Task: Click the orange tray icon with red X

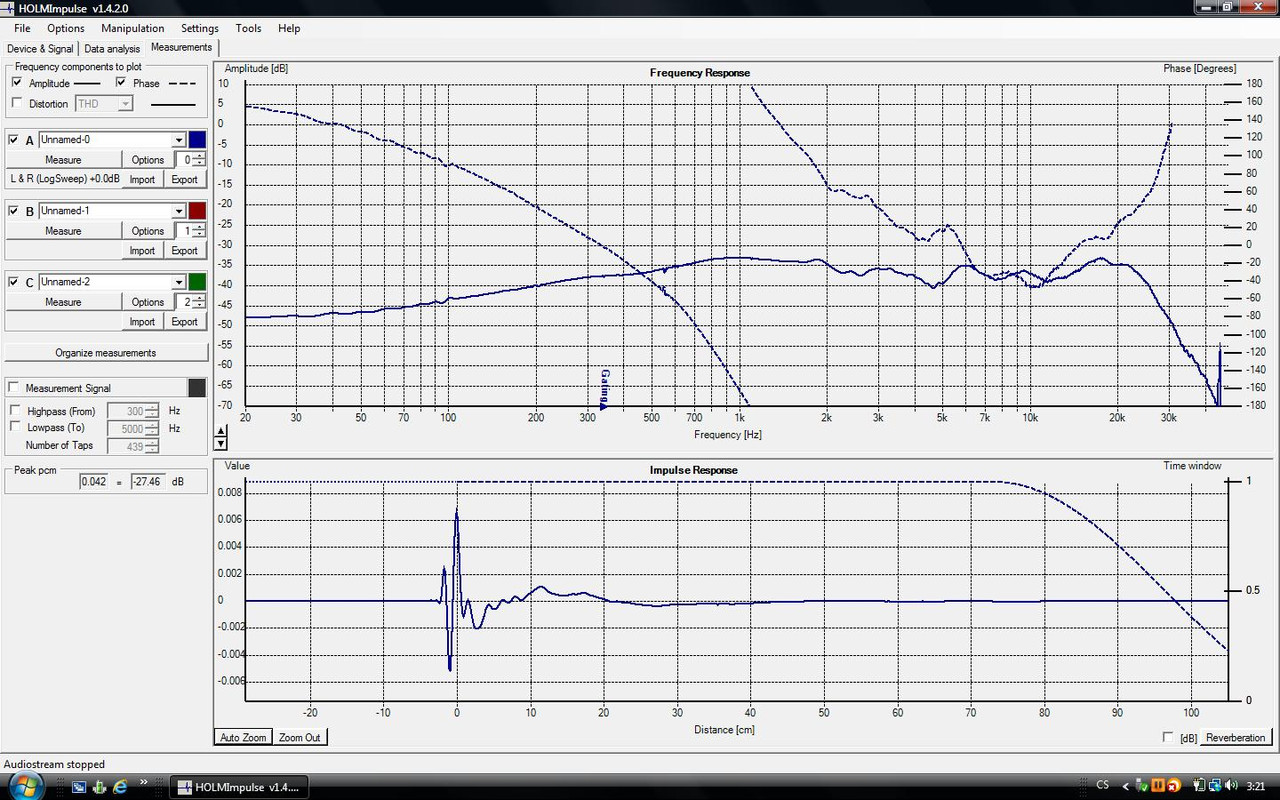Action: [x=1172, y=786]
